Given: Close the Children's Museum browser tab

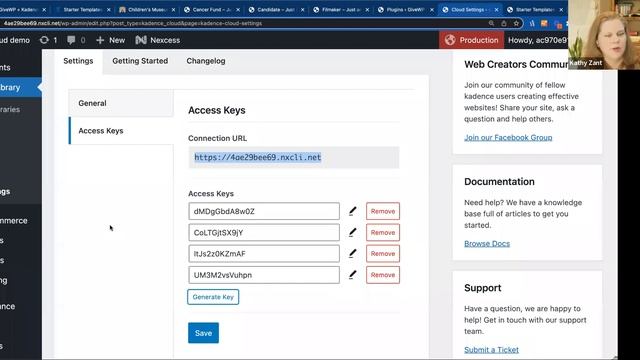Looking at the screenshot, I should tap(173, 9).
